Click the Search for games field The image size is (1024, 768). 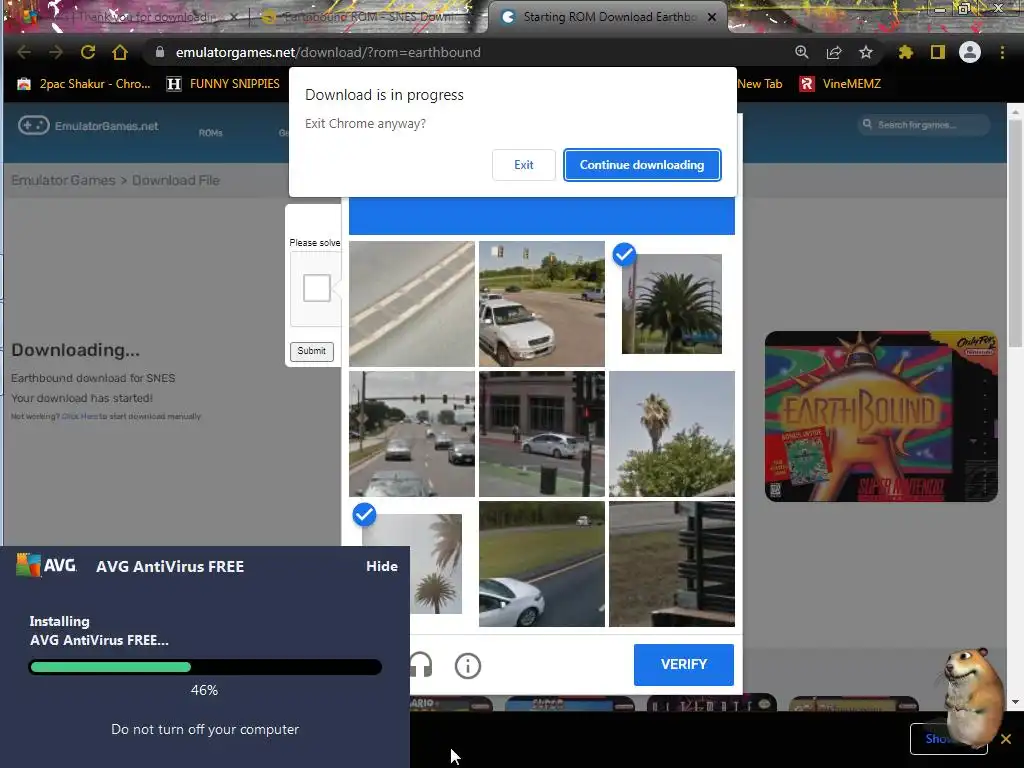point(924,124)
